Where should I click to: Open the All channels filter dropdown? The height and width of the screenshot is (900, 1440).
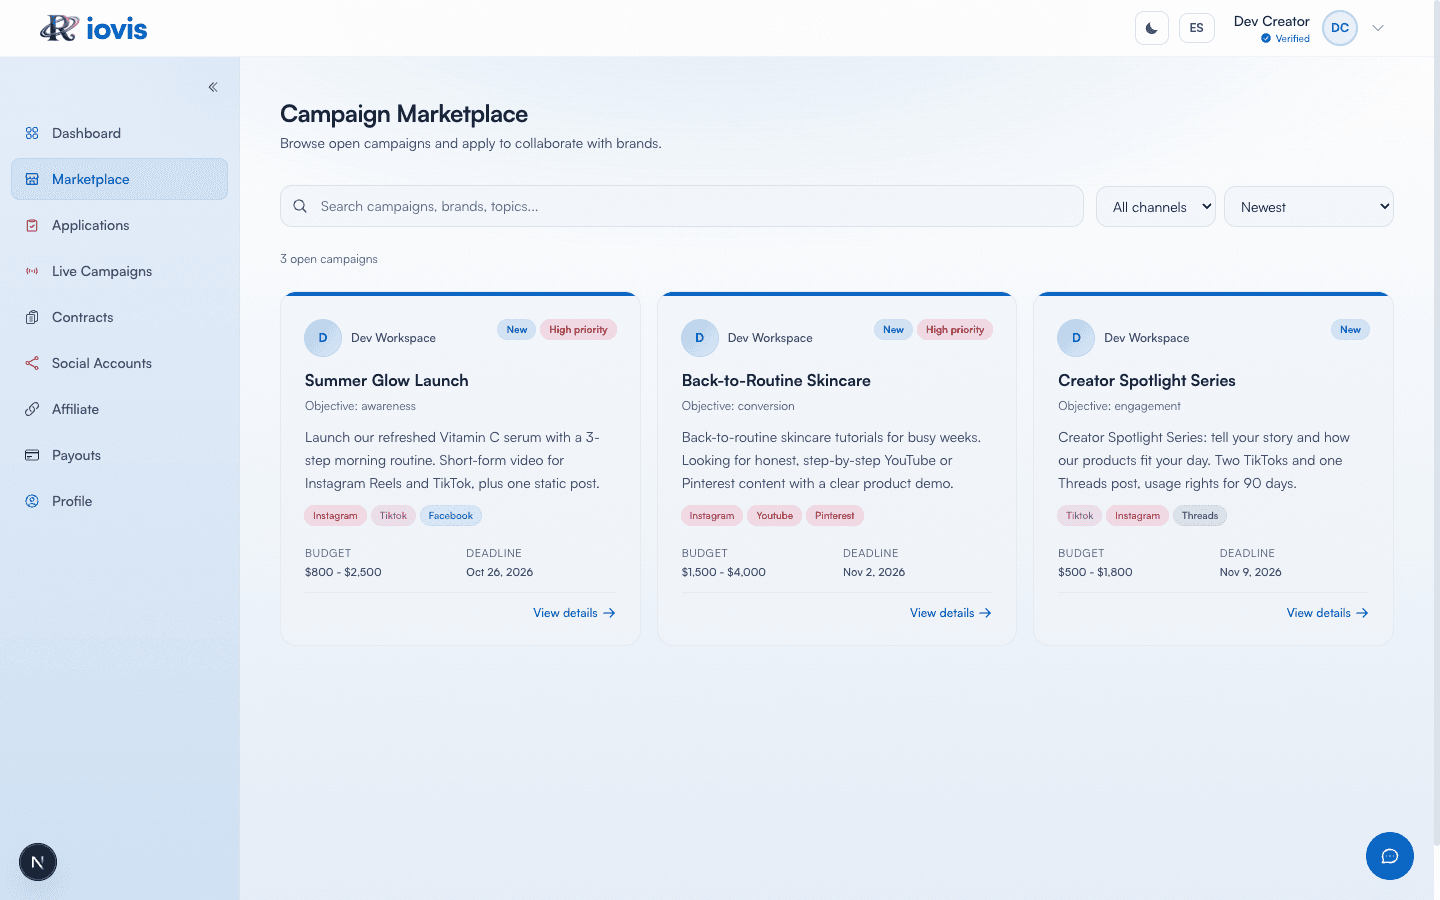pos(1156,207)
